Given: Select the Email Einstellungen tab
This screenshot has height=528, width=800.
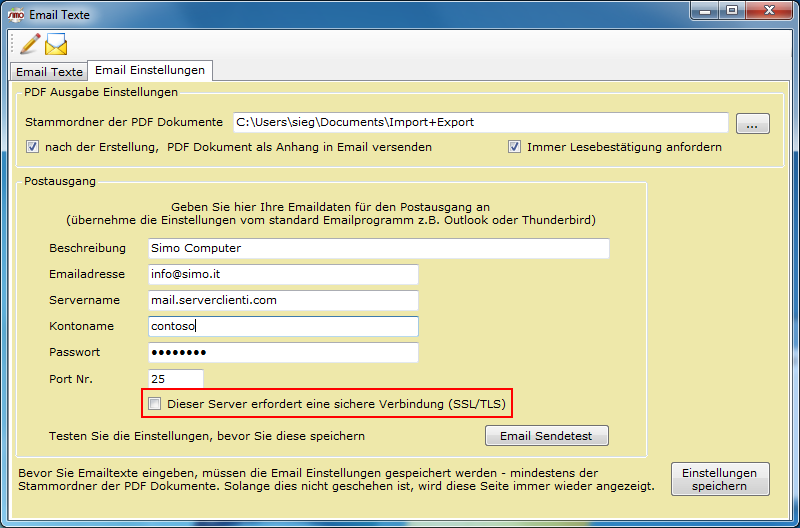Looking at the screenshot, I should click(x=150, y=71).
